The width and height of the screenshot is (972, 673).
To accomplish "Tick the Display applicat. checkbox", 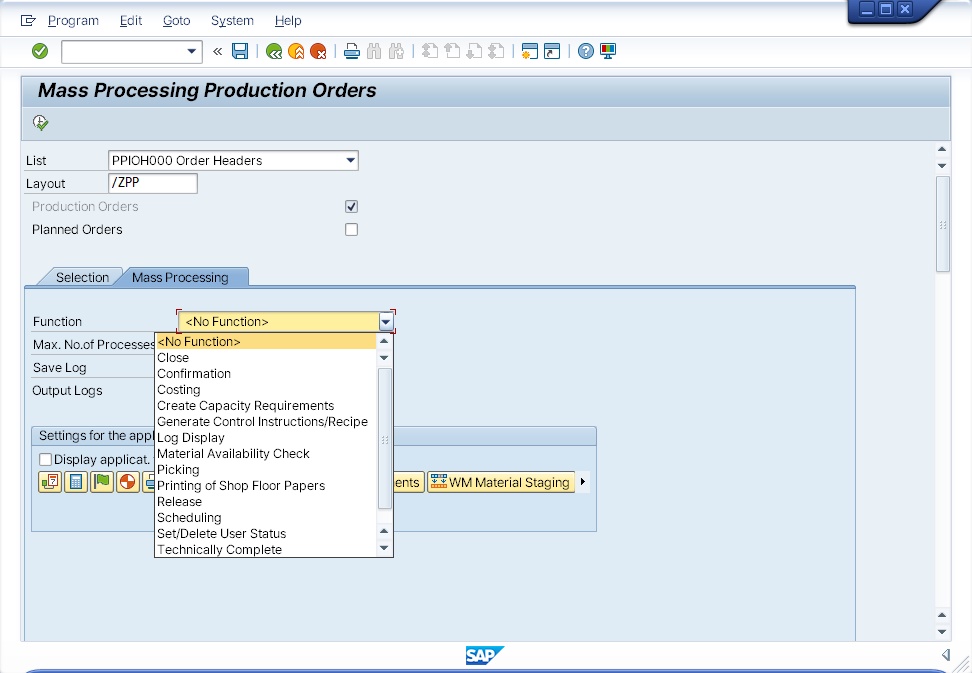I will 45,459.
